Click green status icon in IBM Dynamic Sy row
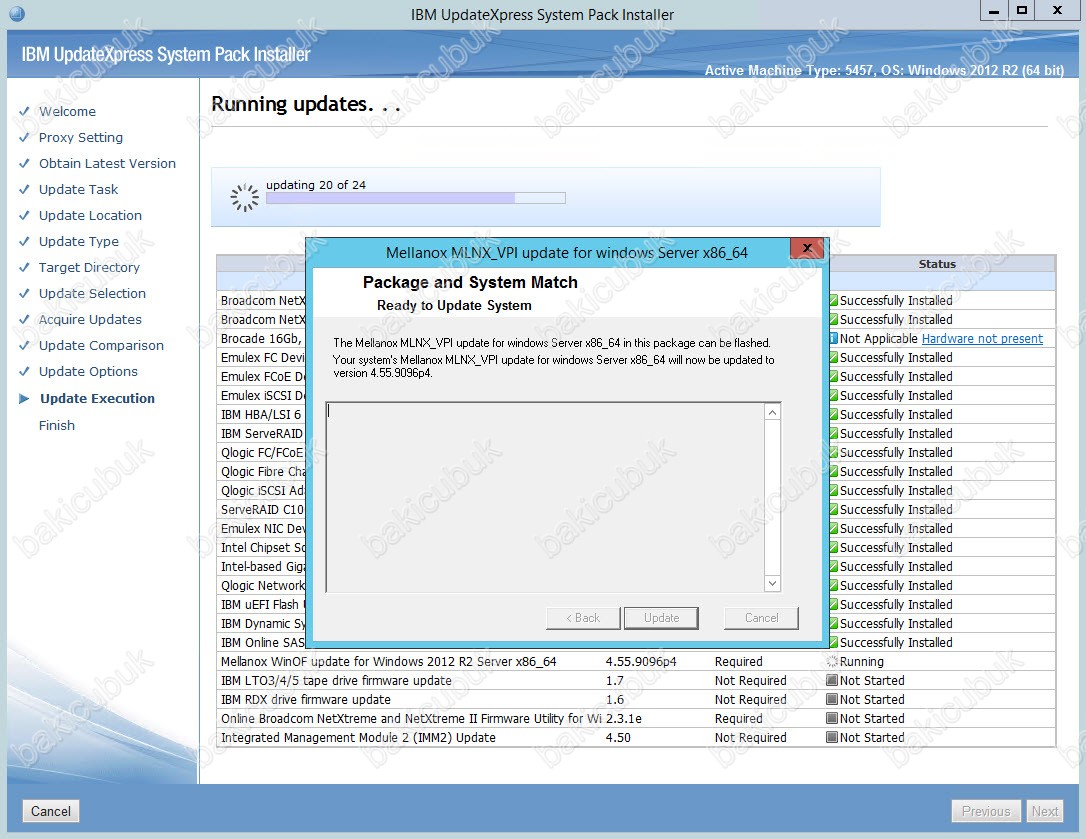 [833, 624]
